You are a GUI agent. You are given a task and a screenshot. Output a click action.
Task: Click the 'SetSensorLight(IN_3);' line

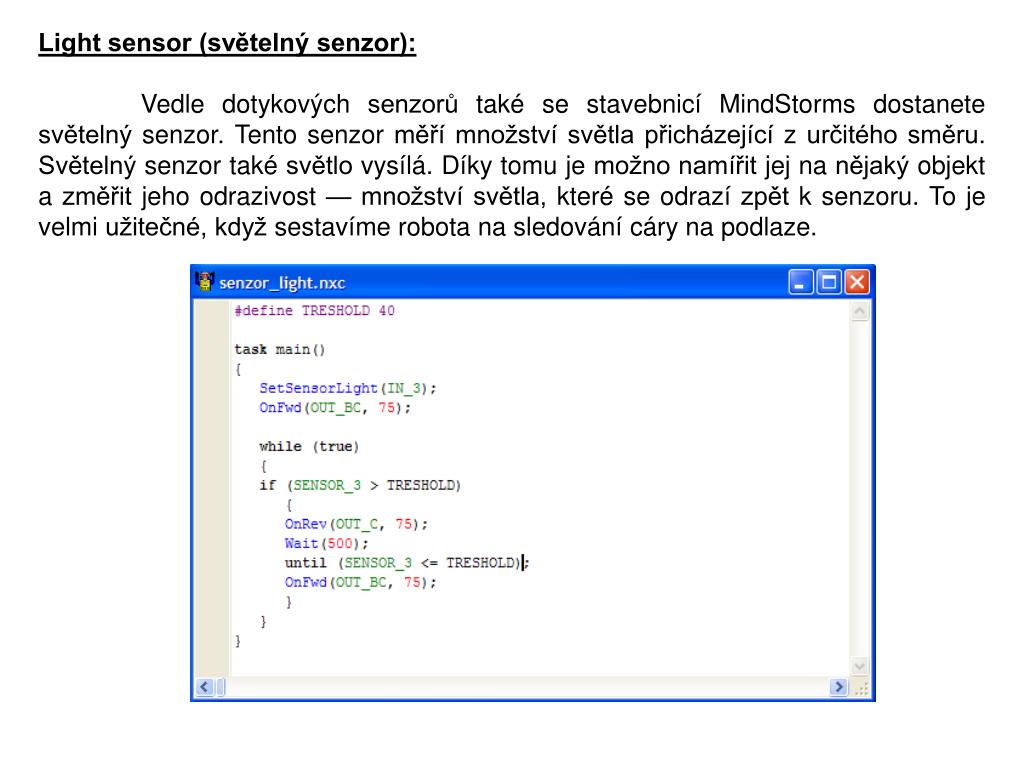(x=348, y=389)
